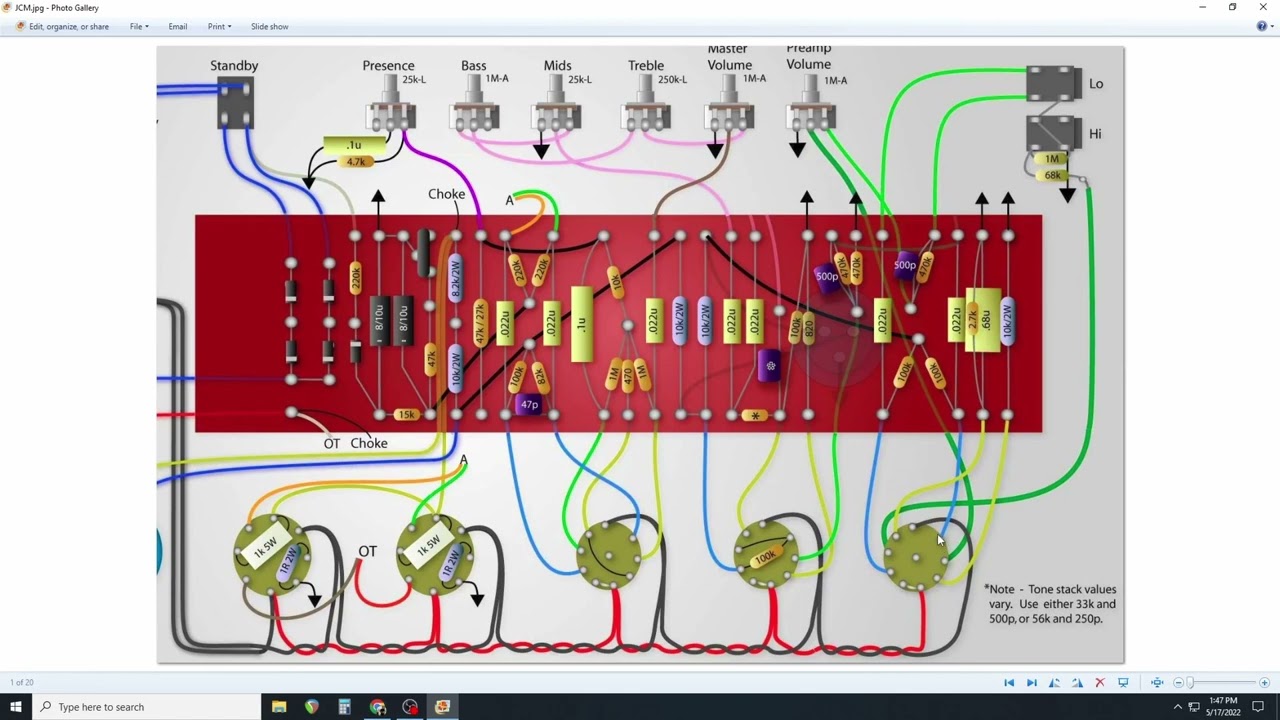This screenshot has height=720, width=1280.
Task: Go to the previous photo
Action: (x=1009, y=683)
